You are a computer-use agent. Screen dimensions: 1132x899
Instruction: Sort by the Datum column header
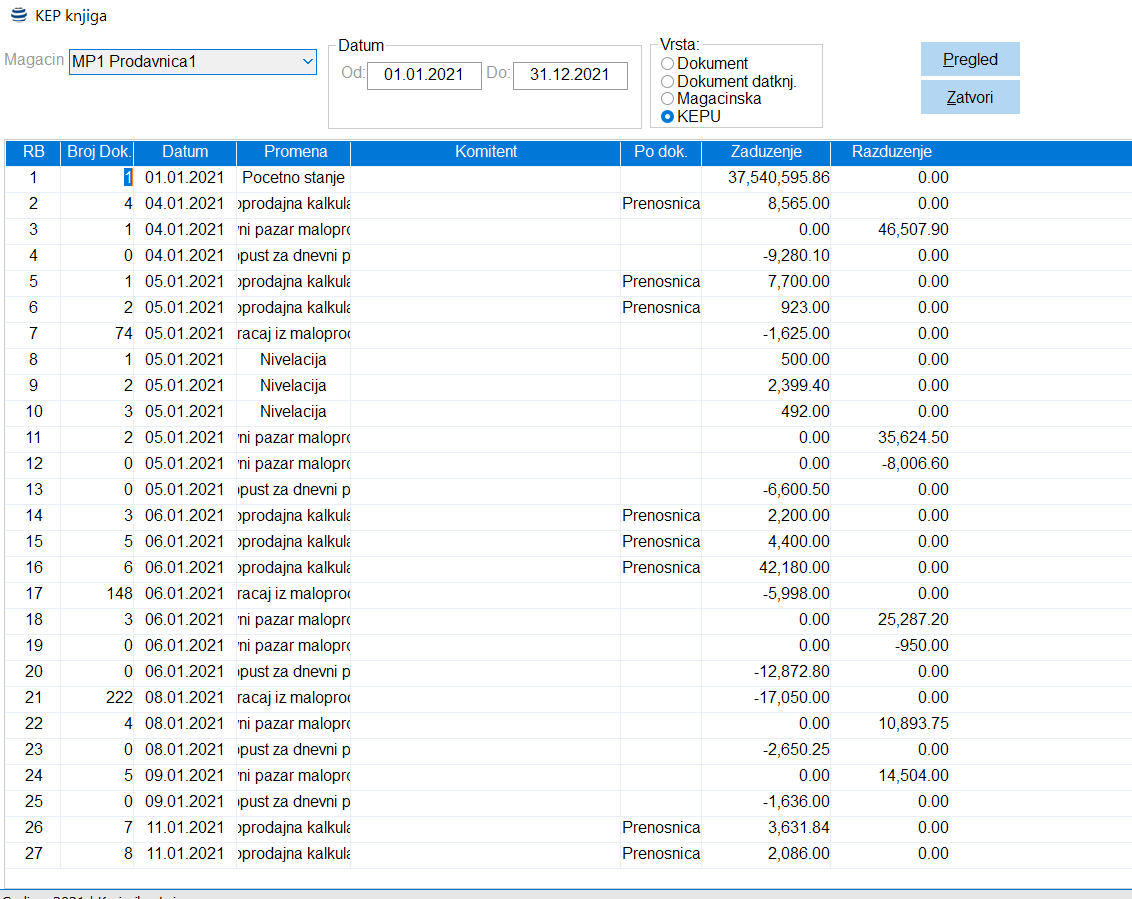[185, 152]
